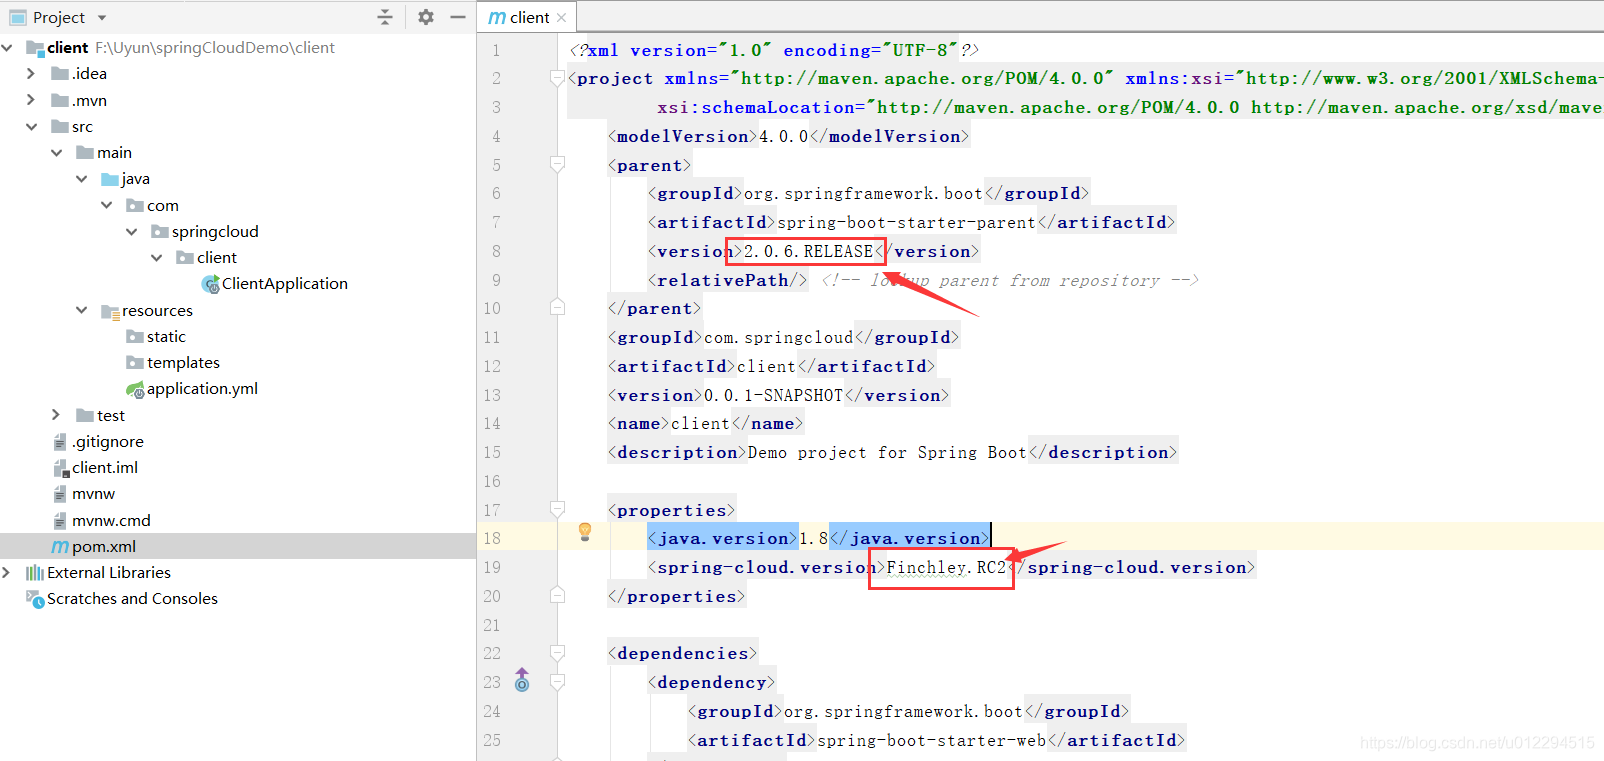
Task: Click the client module root icon
Action: [x=35, y=48]
